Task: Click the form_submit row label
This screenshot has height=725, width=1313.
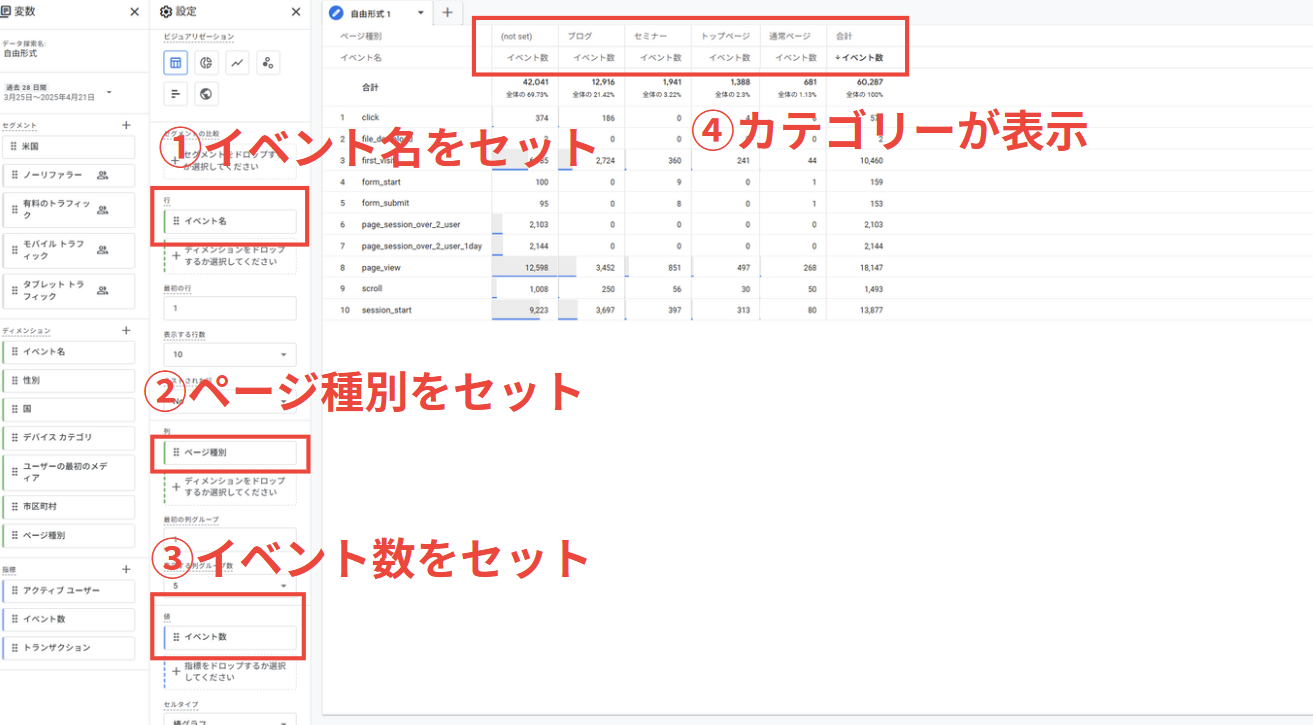Action: [x=385, y=203]
